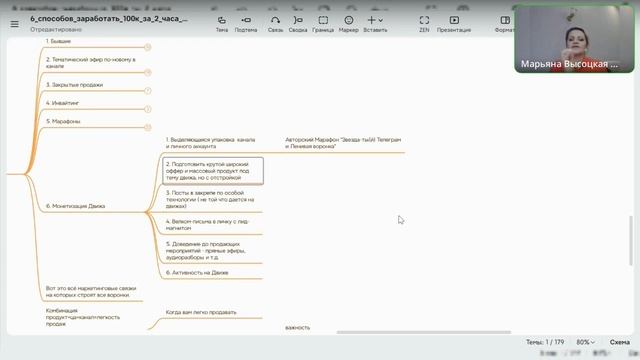Click Марьяна Высоцкая video thumbnail
The height and width of the screenshot is (360, 640).
[x=574, y=39]
